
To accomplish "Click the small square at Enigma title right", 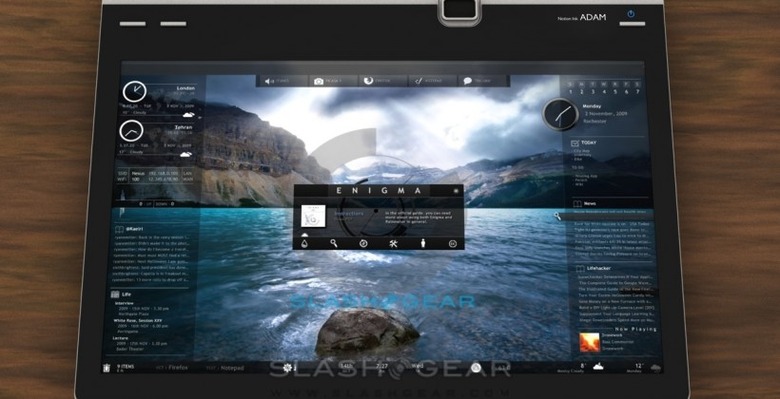I will (x=456, y=191).
